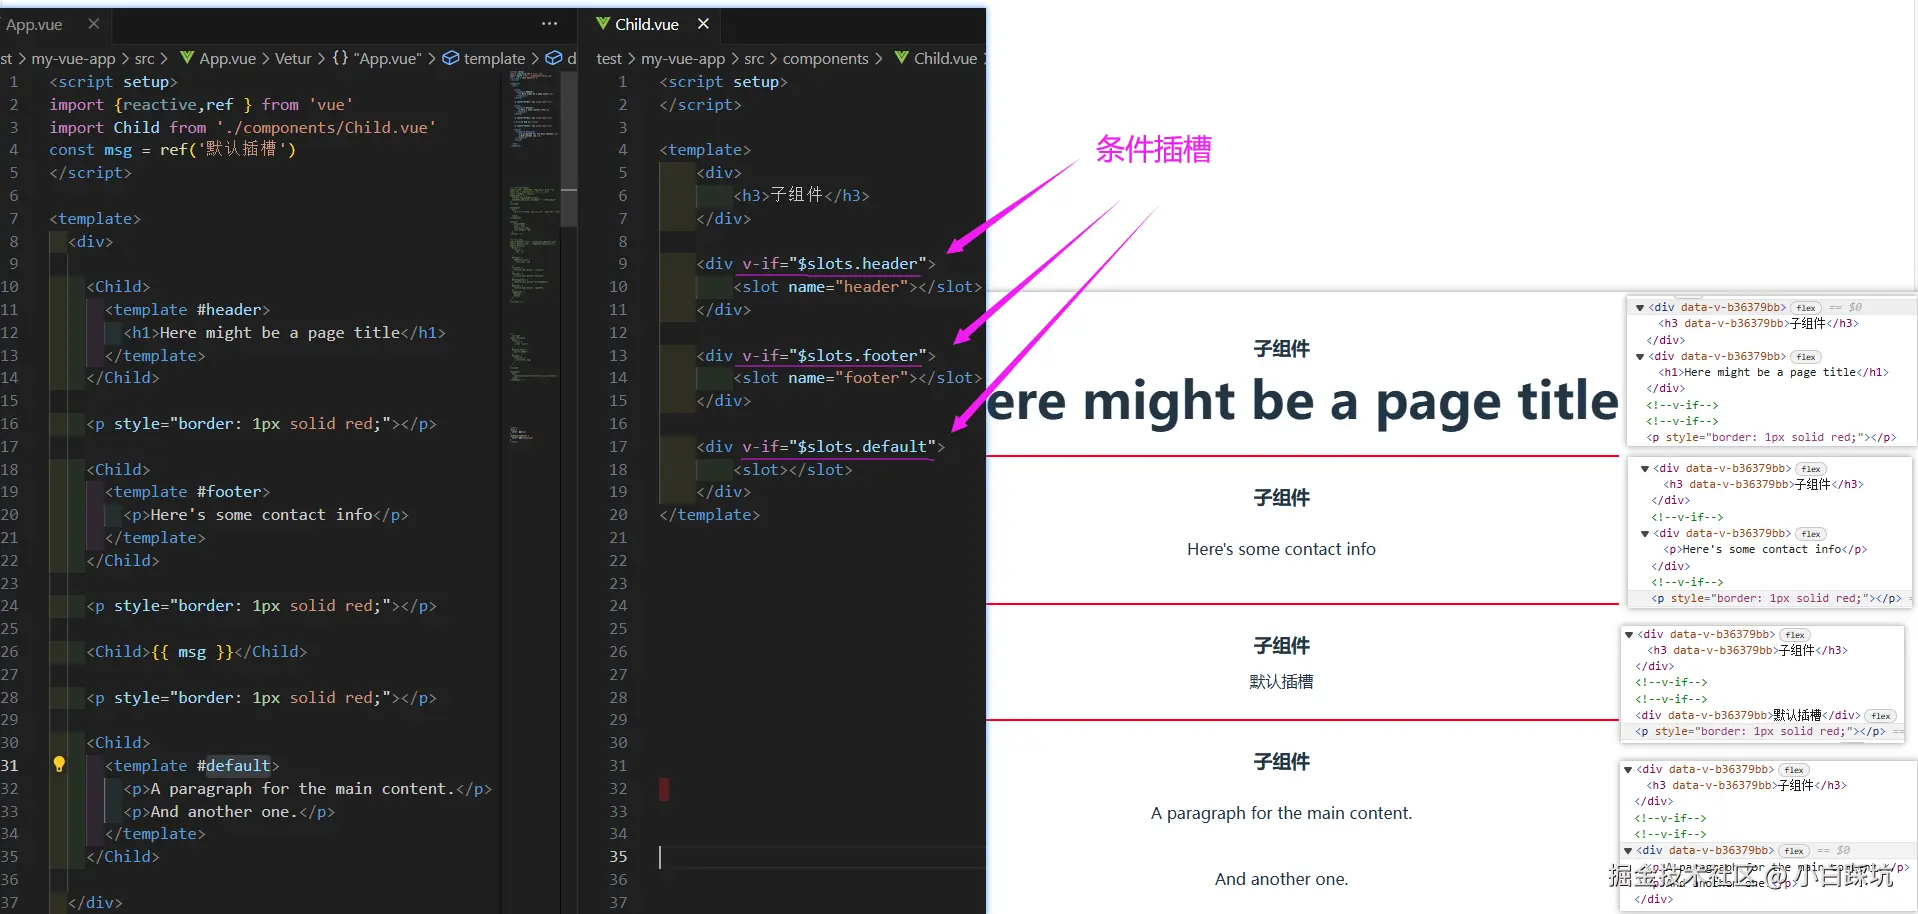Click "A paragraph for the main content." in preview

[1281, 813]
